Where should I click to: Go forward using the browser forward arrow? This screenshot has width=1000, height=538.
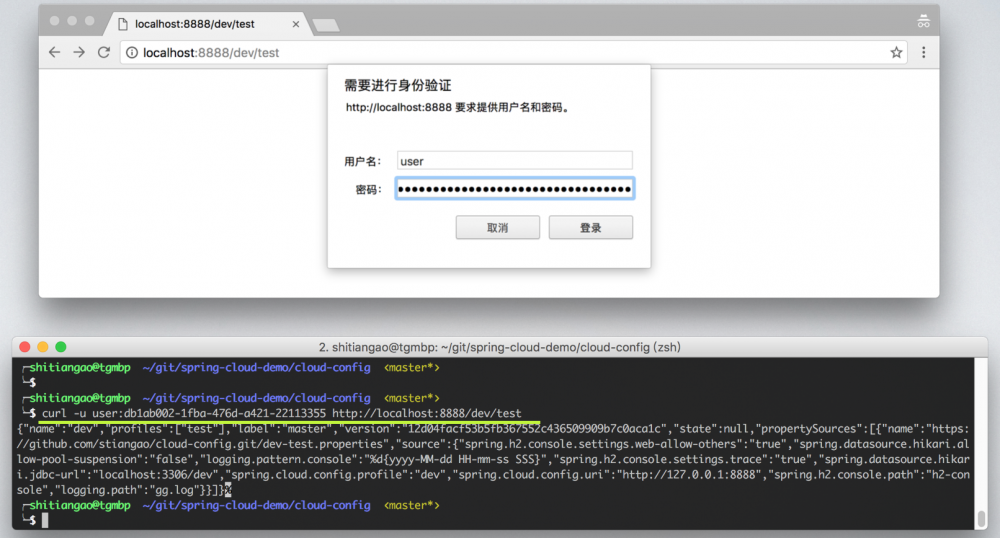coord(79,52)
